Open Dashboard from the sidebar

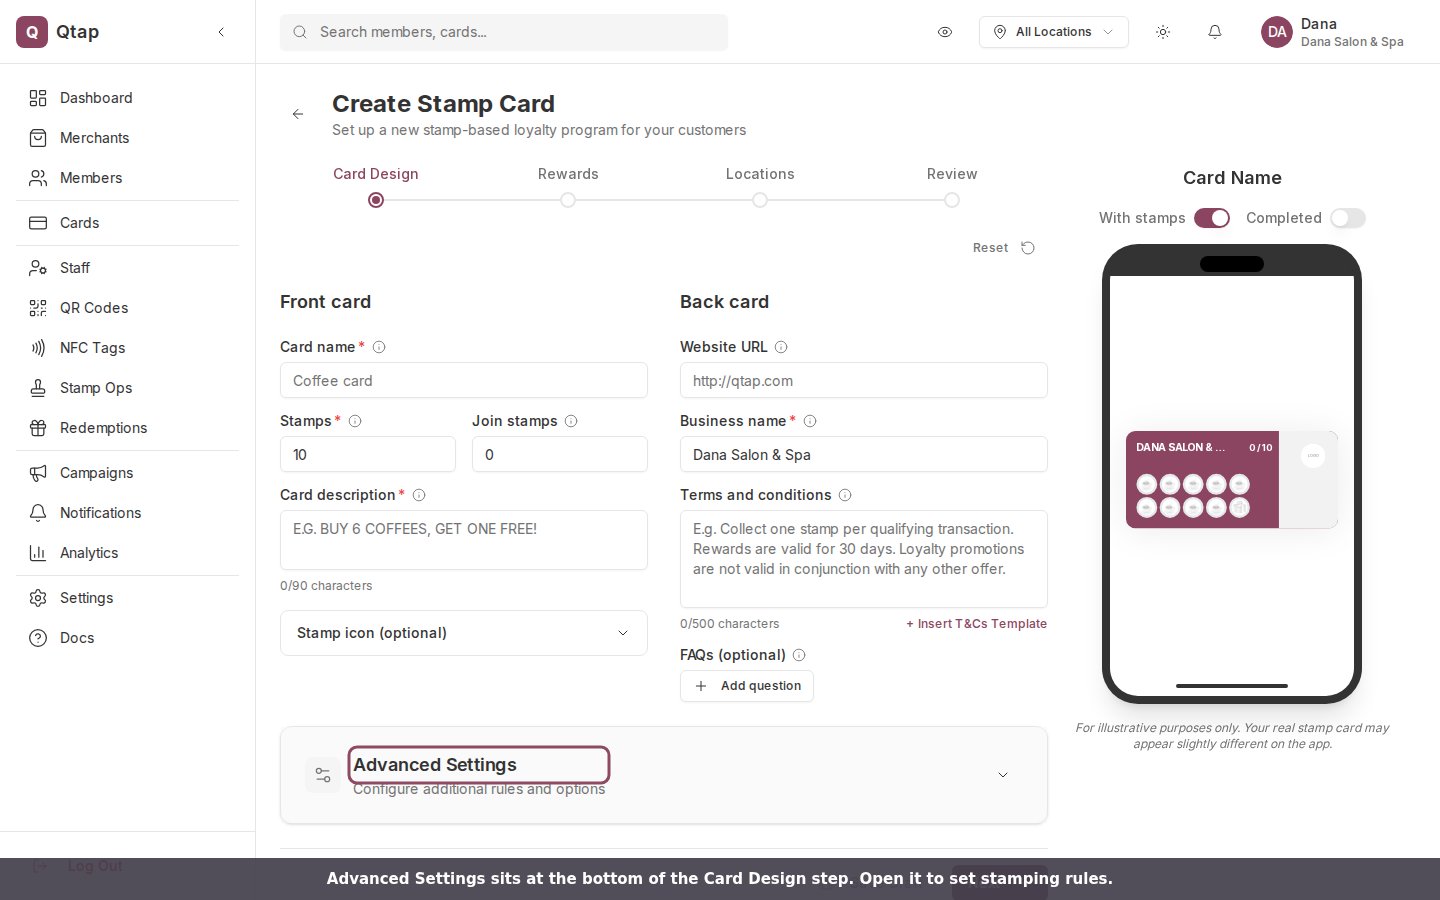point(127,98)
